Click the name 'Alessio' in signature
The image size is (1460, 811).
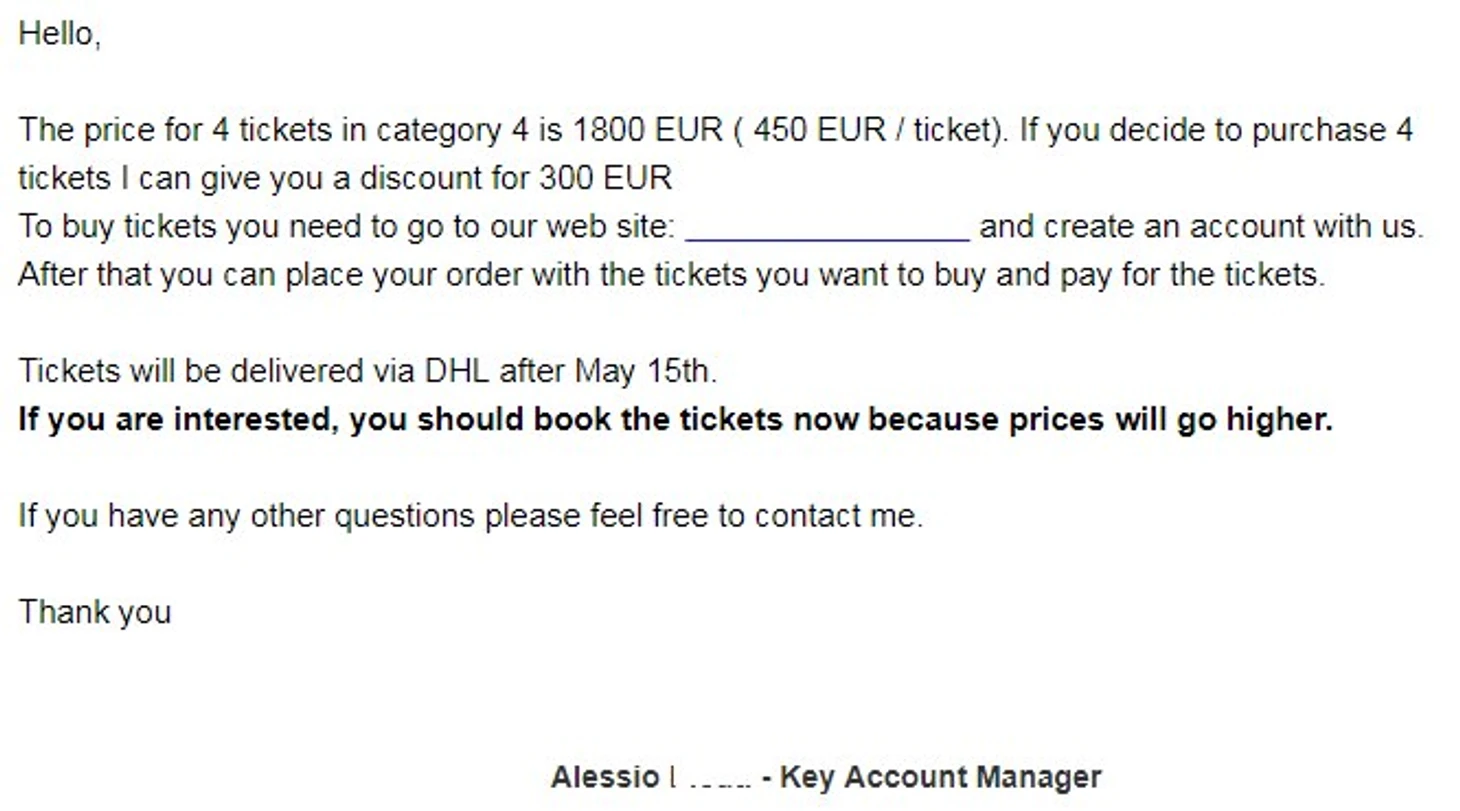pos(605,777)
